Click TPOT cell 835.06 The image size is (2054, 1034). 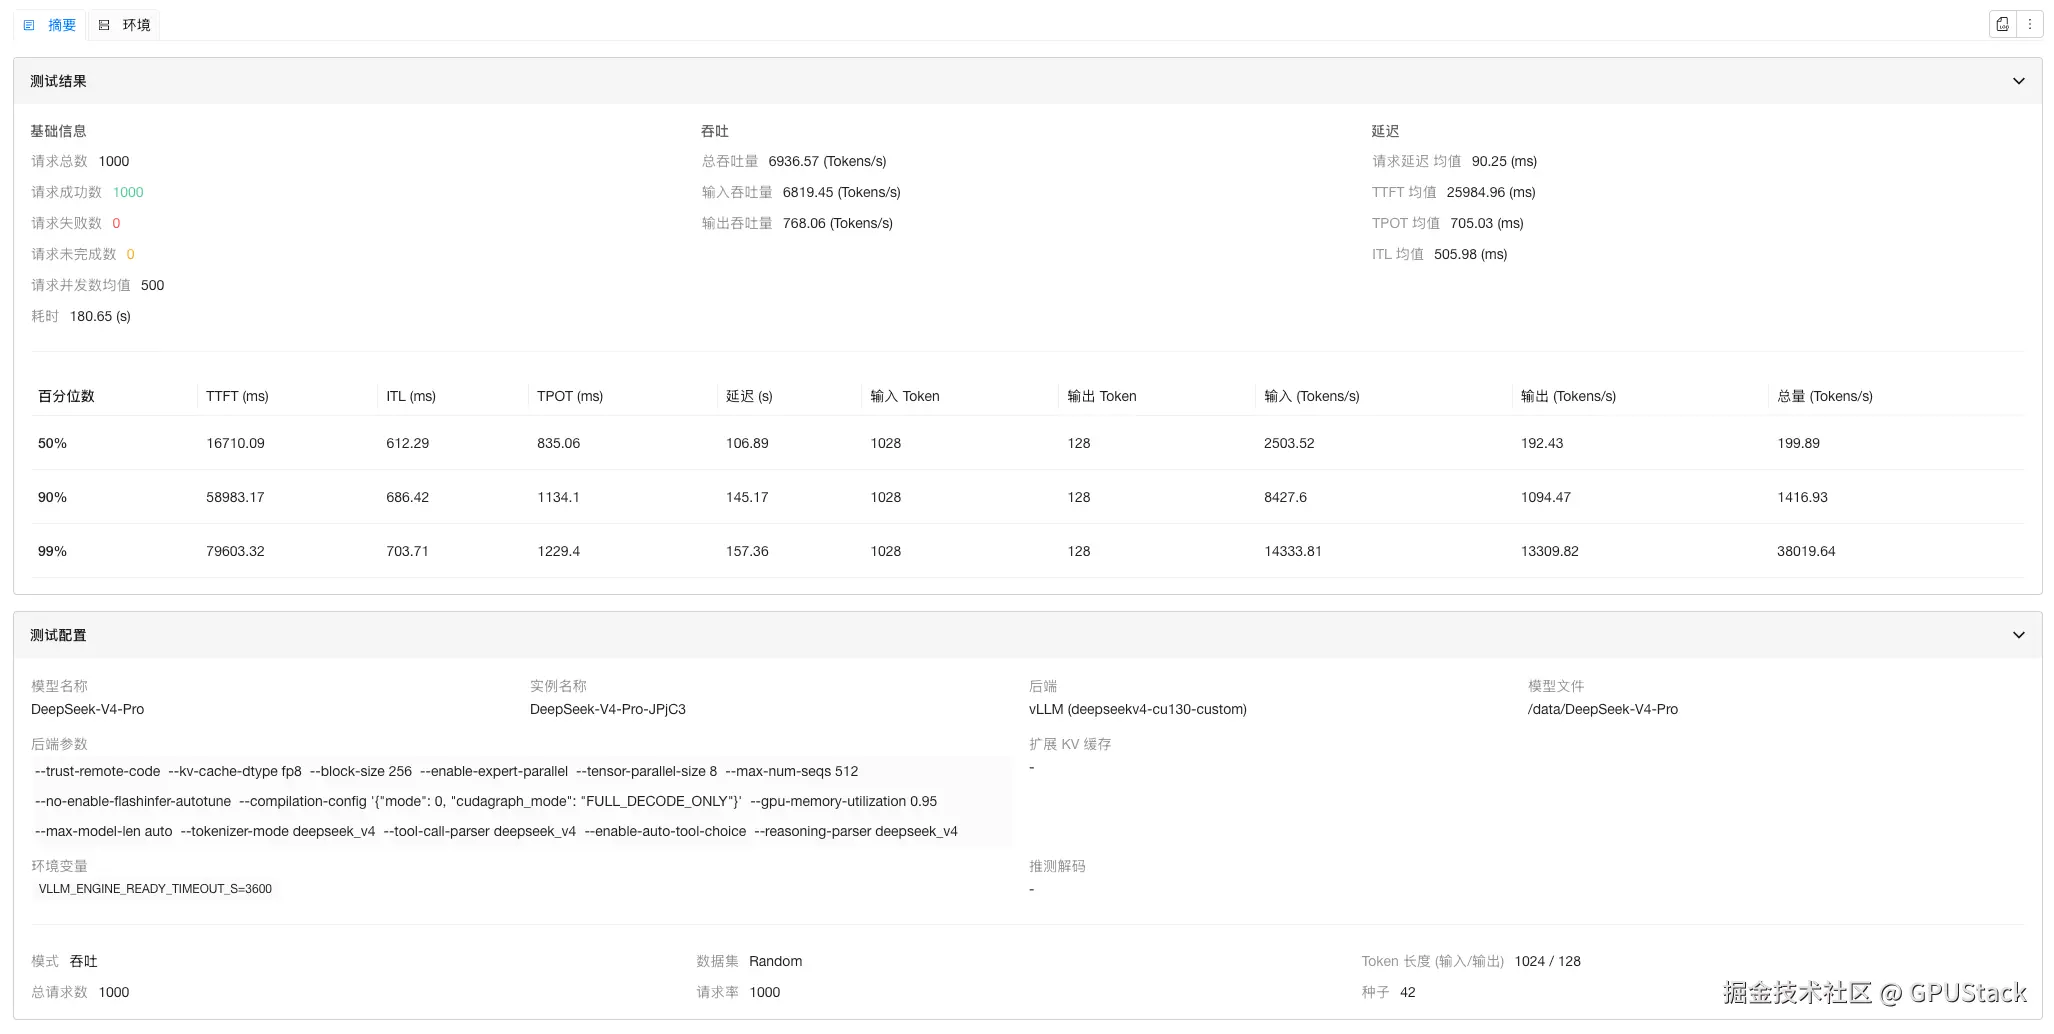tap(558, 443)
